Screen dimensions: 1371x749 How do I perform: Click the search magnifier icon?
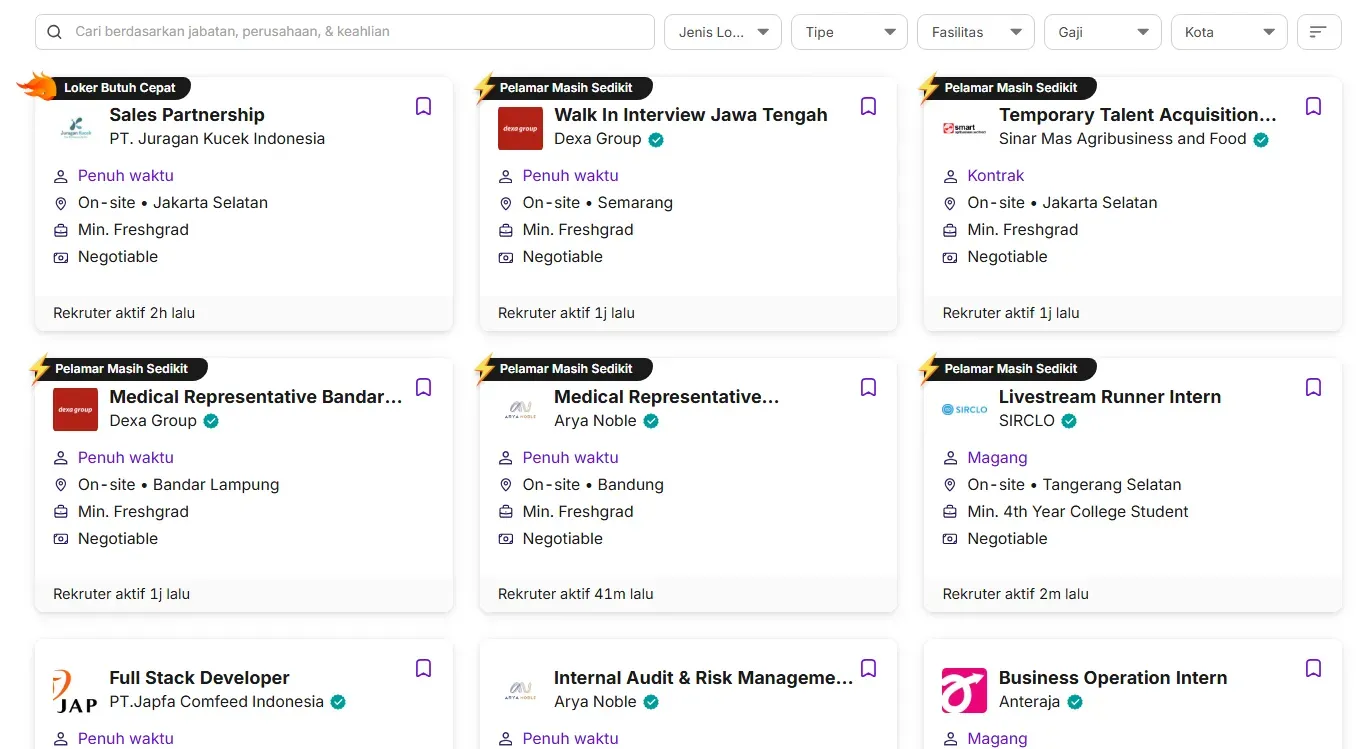pos(55,32)
